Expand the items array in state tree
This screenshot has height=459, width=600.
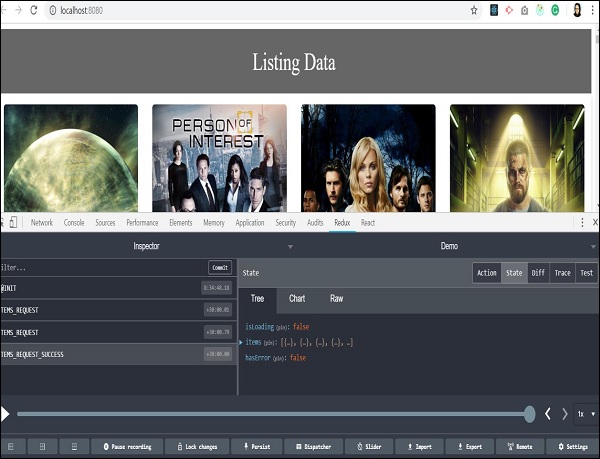(241, 342)
